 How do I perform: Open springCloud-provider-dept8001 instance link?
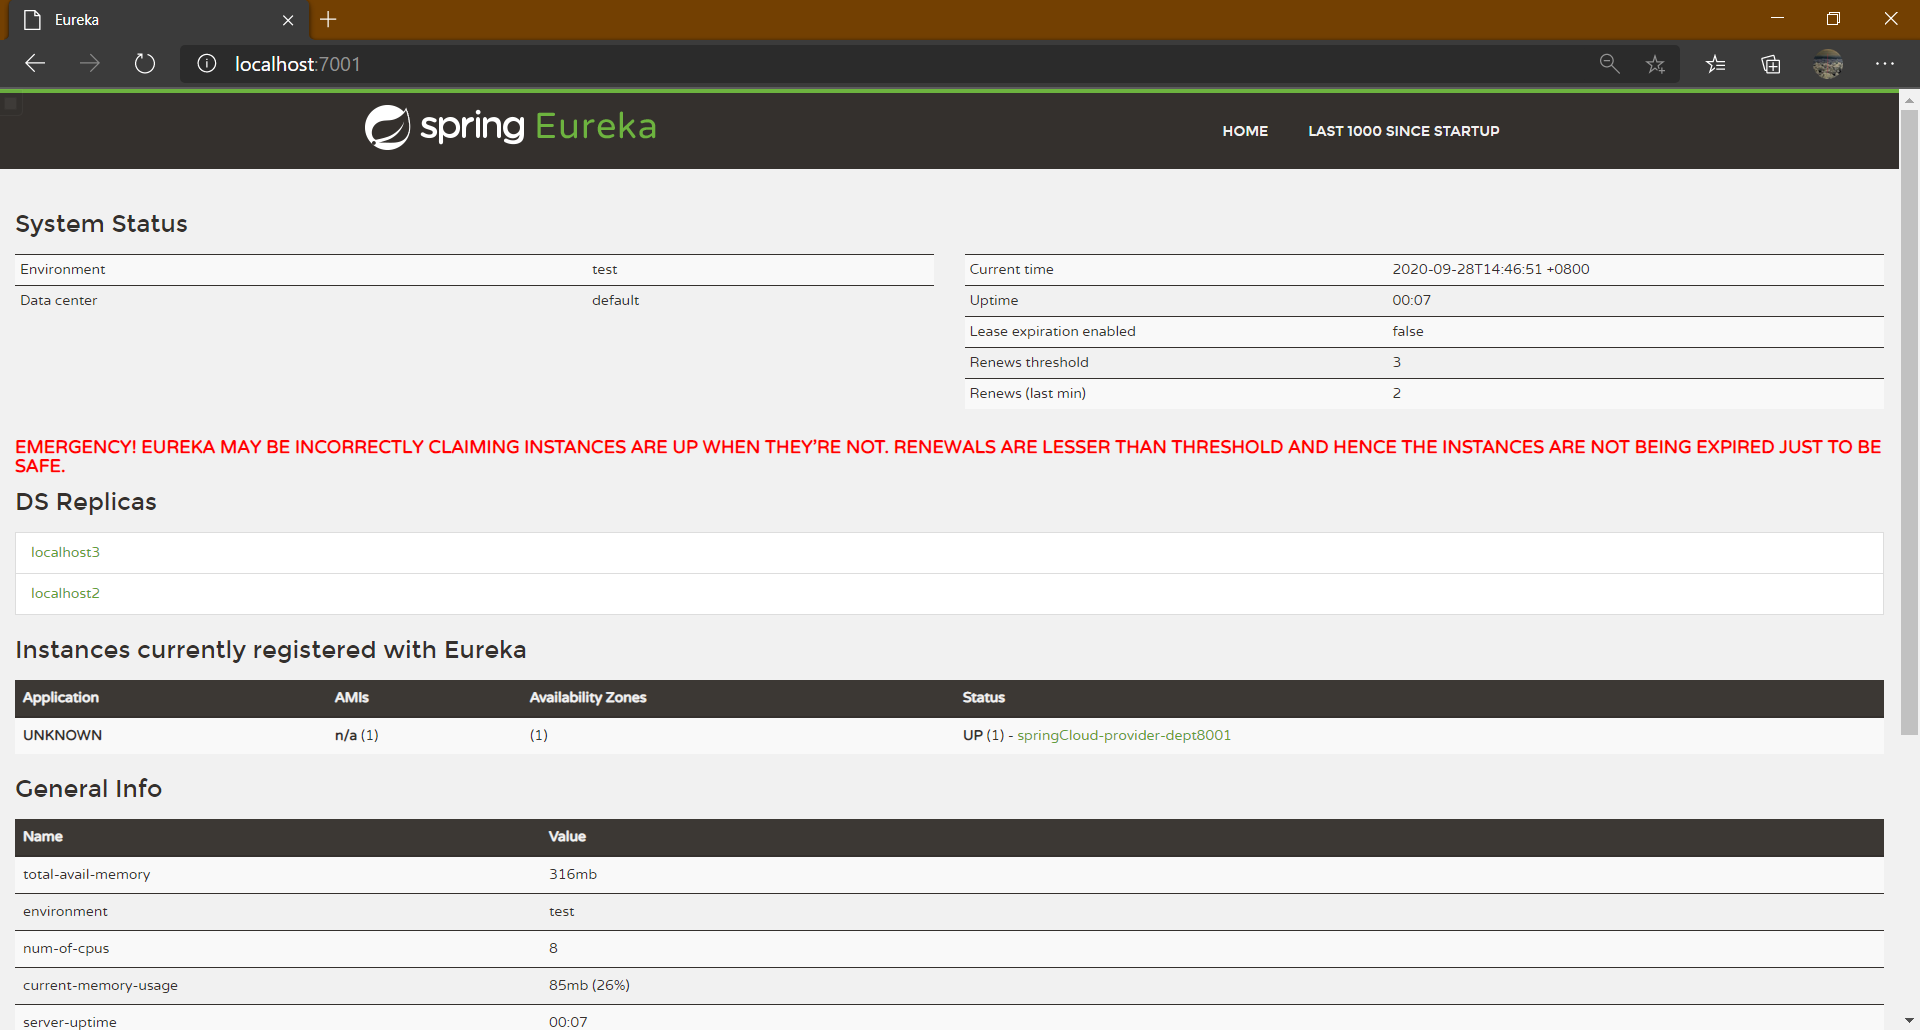pos(1124,735)
